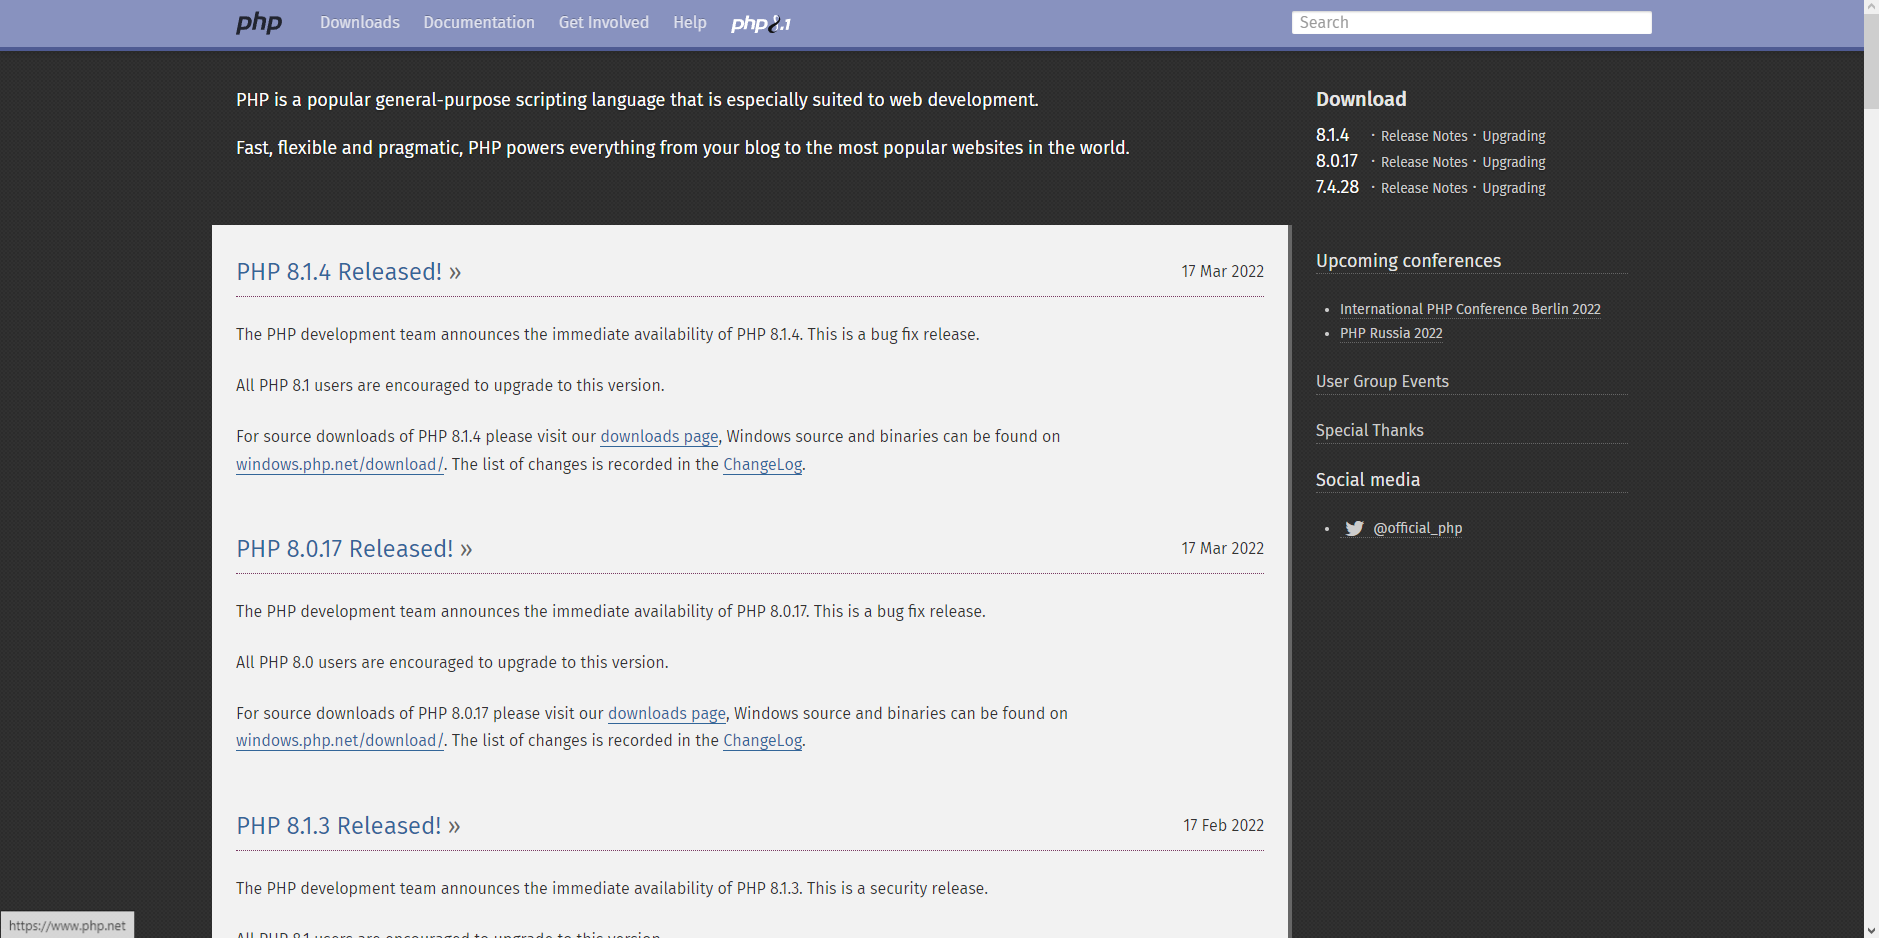Open the PHP Russia 2022 link

coord(1390,333)
